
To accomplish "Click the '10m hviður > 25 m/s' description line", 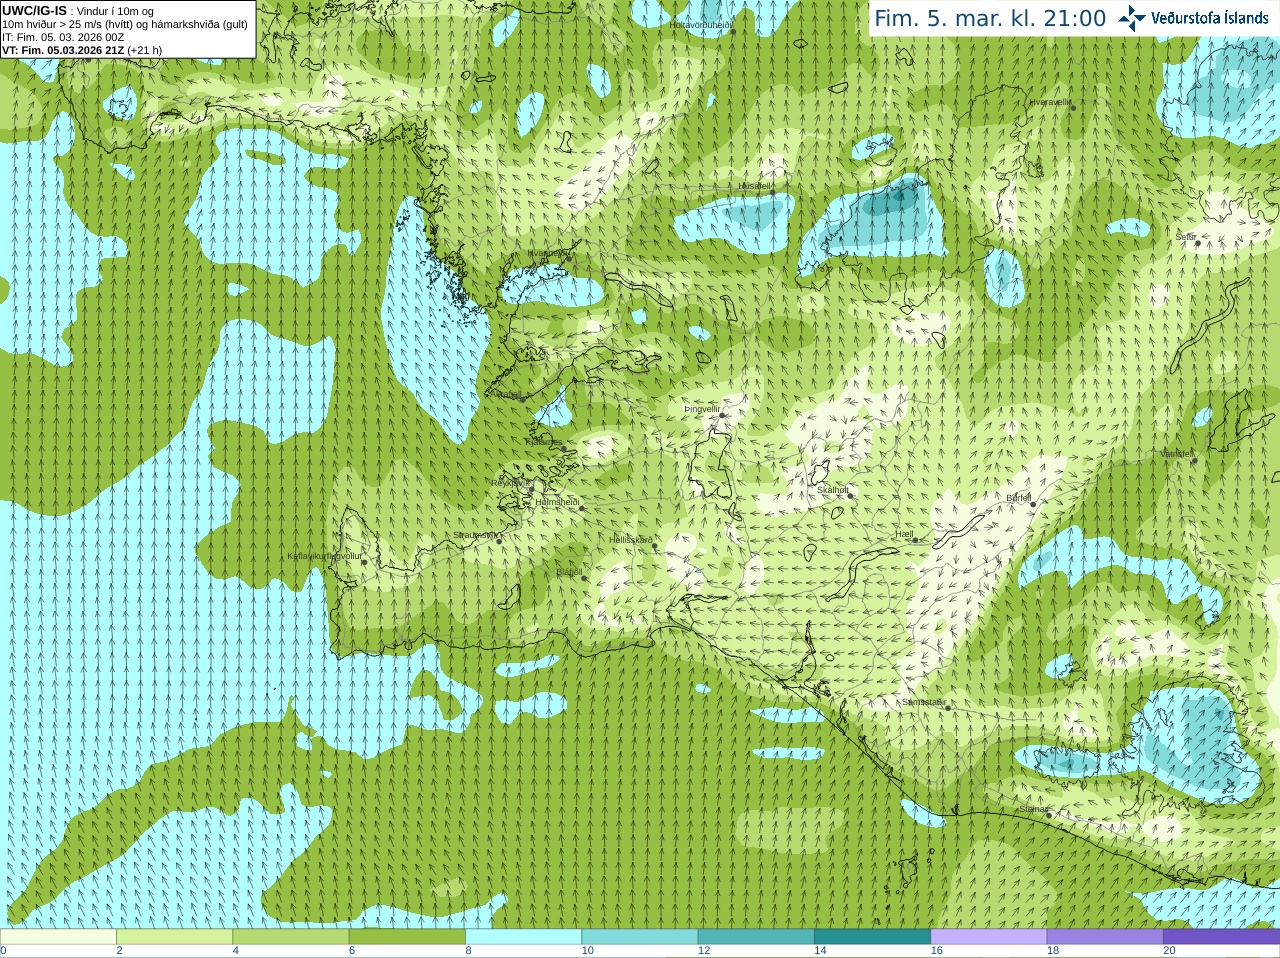I will 125,24.
